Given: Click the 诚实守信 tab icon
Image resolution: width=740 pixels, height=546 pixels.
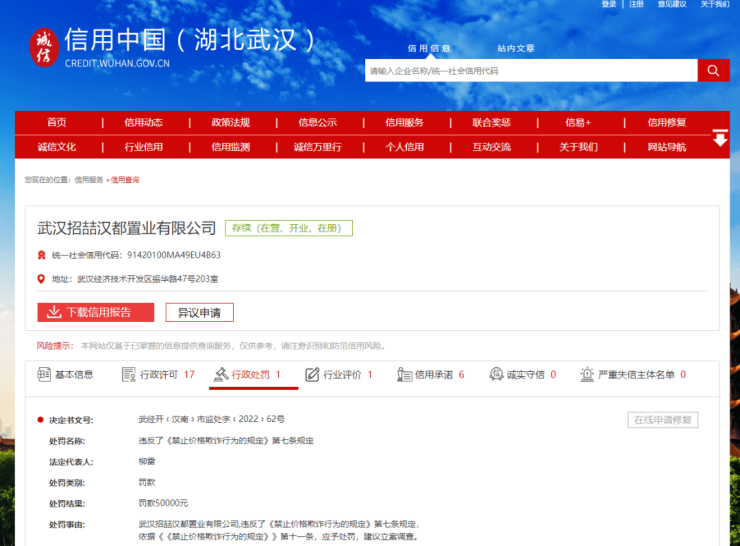Looking at the screenshot, I should pyautogui.click(x=496, y=375).
